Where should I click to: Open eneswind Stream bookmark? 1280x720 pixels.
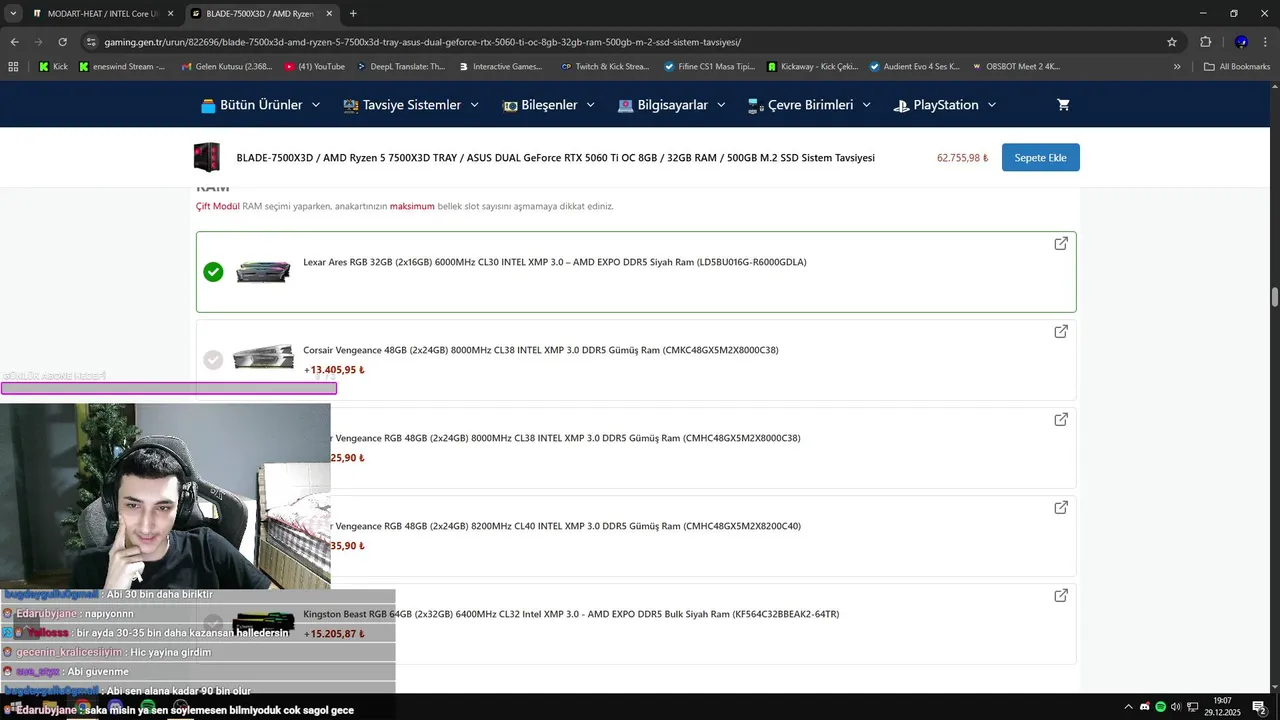click(121, 67)
